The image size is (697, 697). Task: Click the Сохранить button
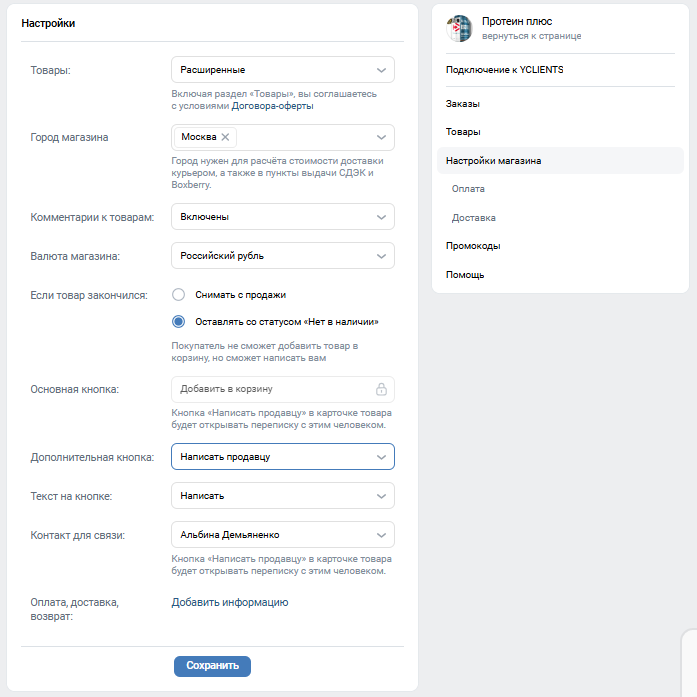click(212, 666)
